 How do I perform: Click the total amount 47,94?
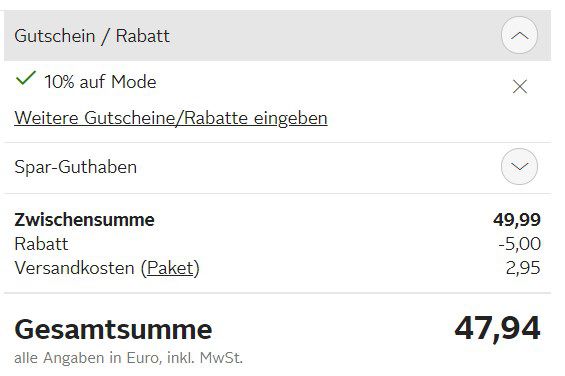497,329
